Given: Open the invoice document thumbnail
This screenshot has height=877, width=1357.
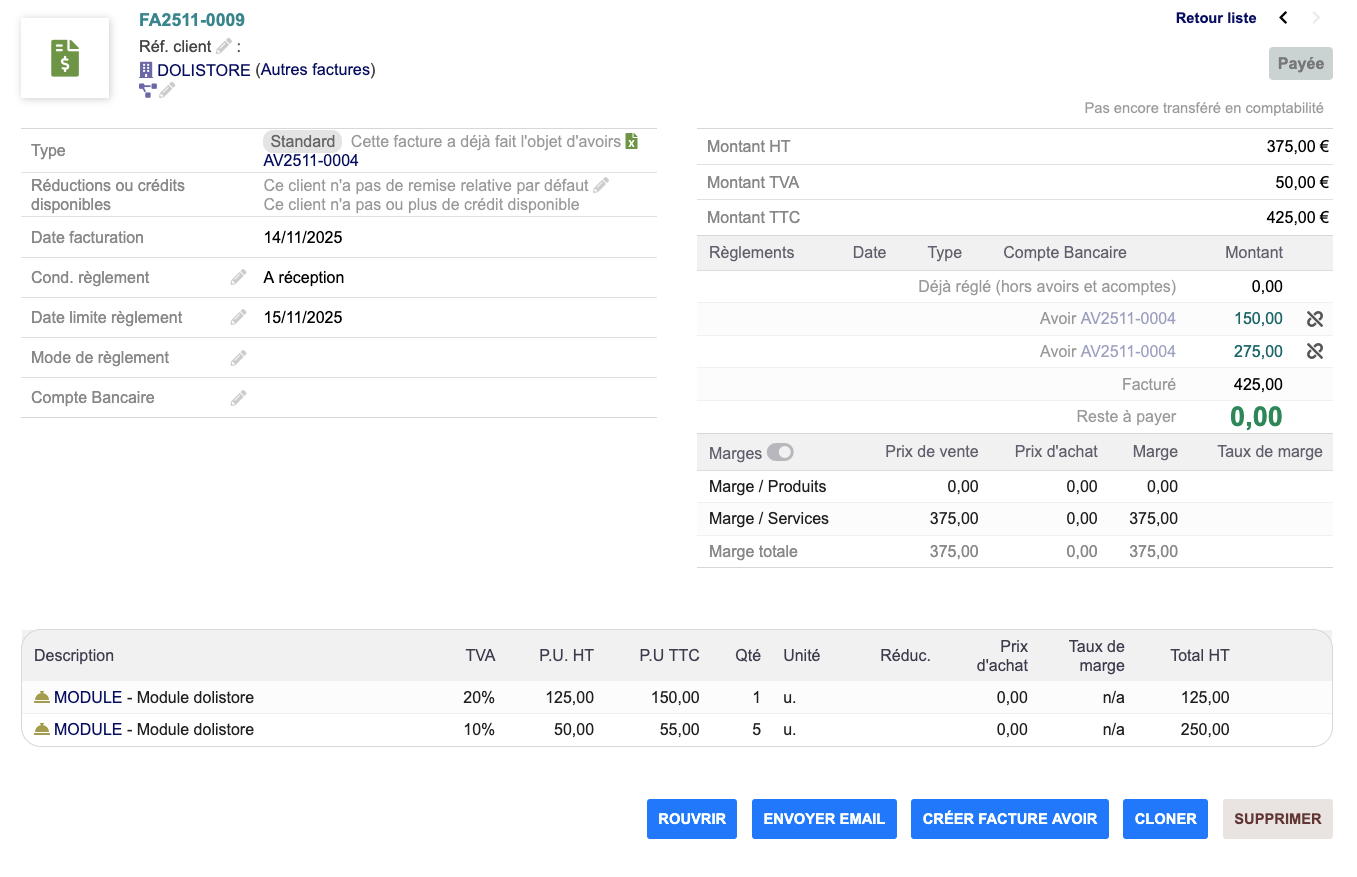Looking at the screenshot, I should pos(65,58).
